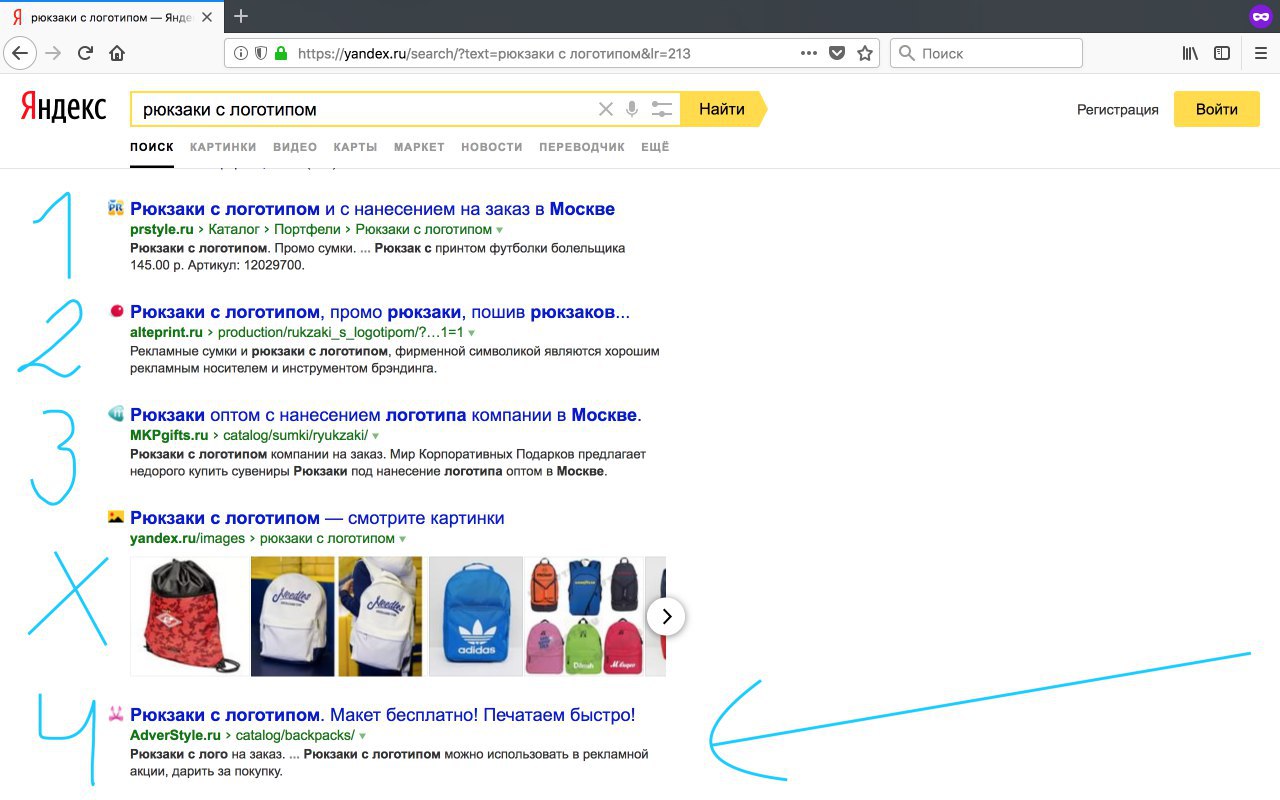Click MKPgifts.ru result favicon
The image size is (1280, 800).
(116, 414)
